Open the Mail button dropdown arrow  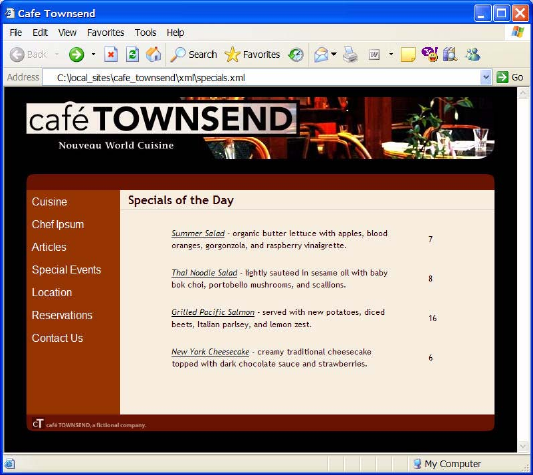click(x=334, y=54)
